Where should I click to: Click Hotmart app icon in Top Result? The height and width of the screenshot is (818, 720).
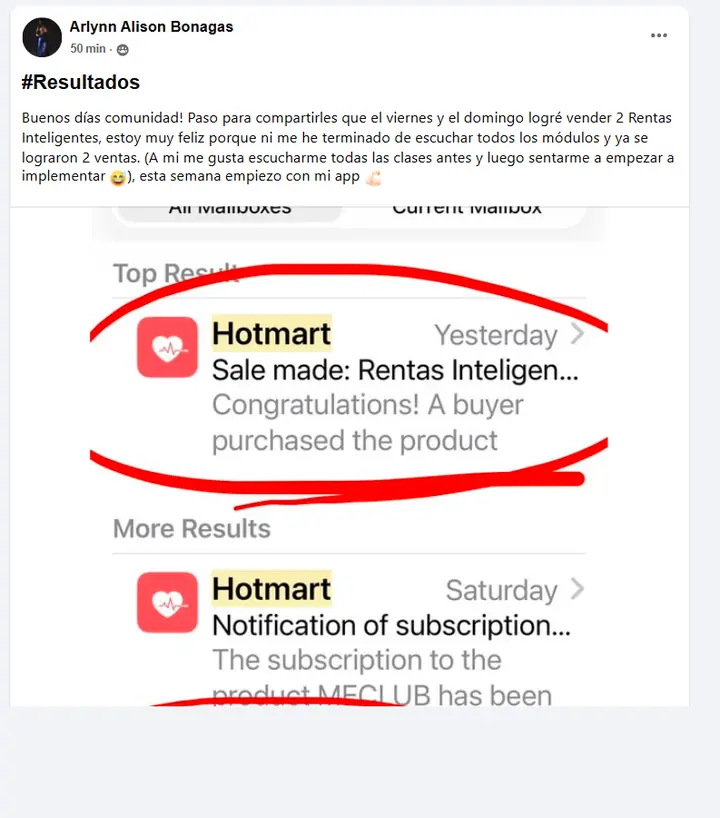coord(167,347)
